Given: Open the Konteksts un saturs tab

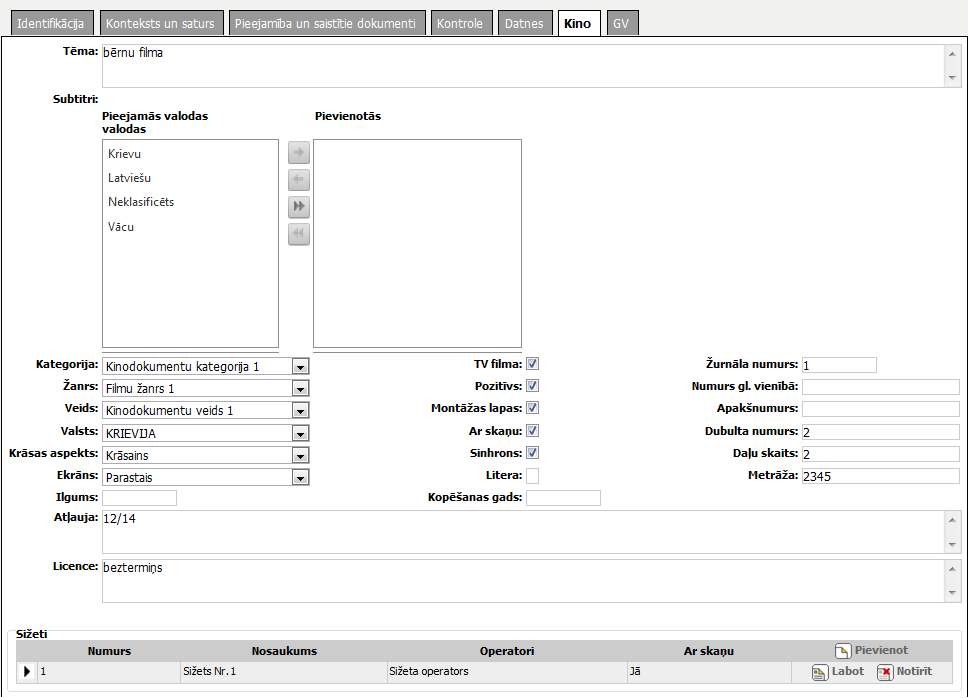Looking at the screenshot, I should click(160, 23).
